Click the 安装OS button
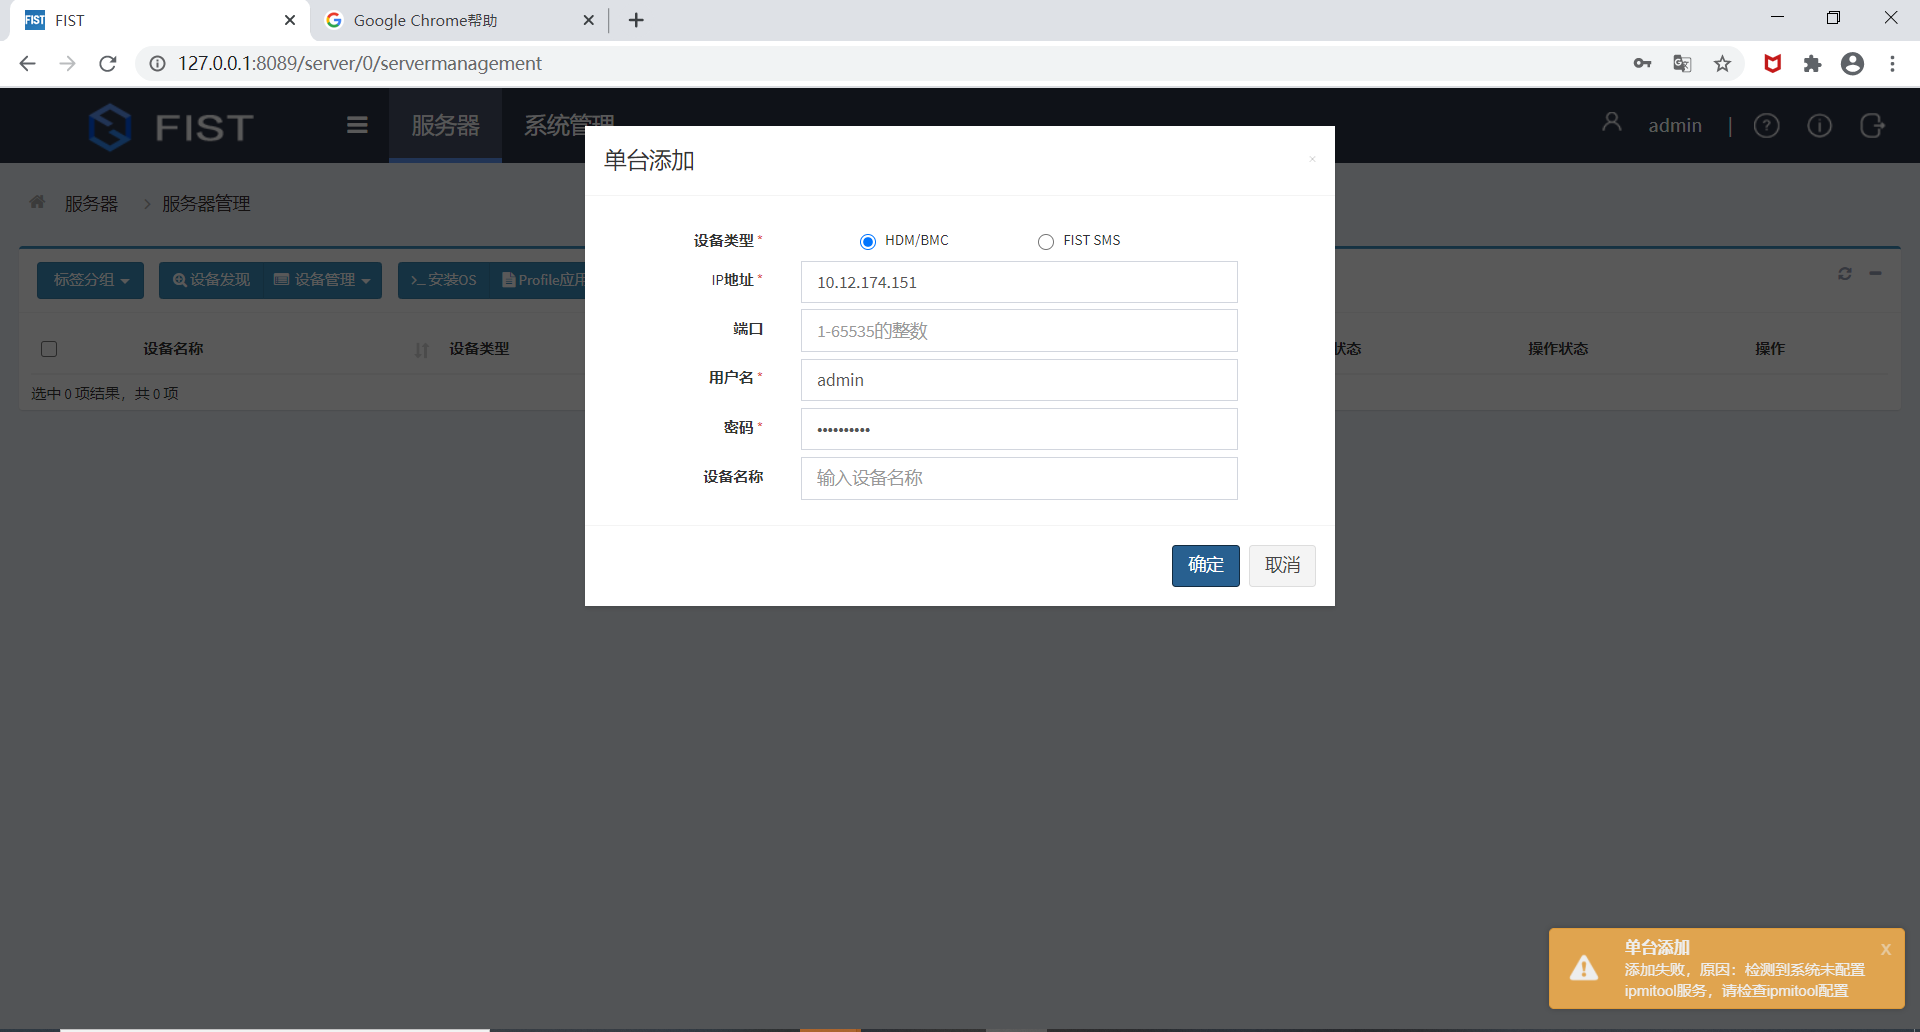The height and width of the screenshot is (1032, 1920). pos(443,280)
